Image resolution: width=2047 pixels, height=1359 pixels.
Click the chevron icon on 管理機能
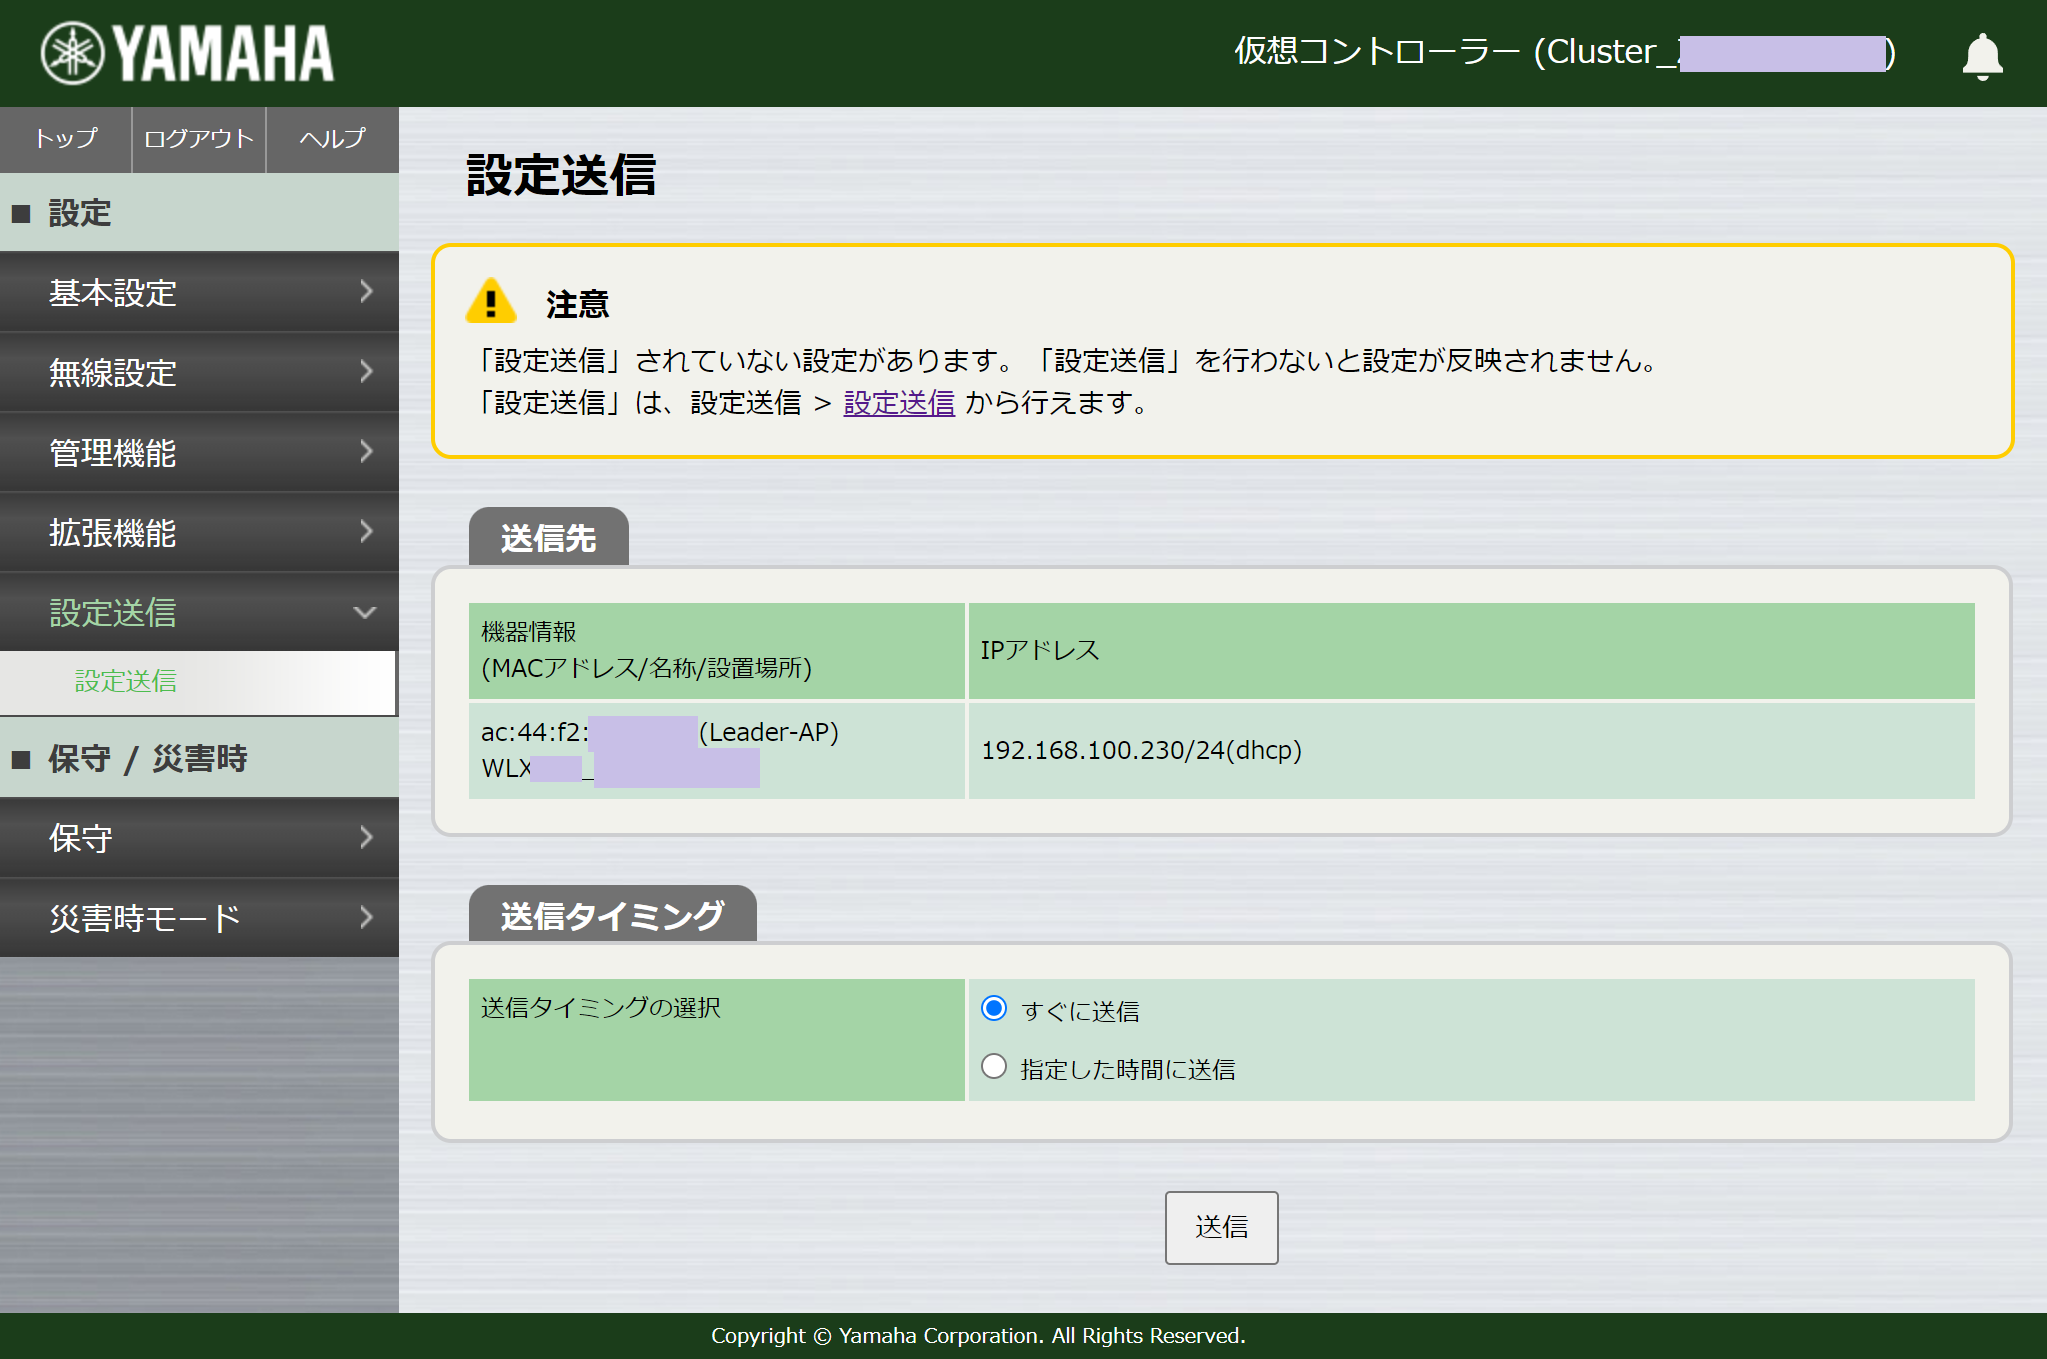point(367,453)
